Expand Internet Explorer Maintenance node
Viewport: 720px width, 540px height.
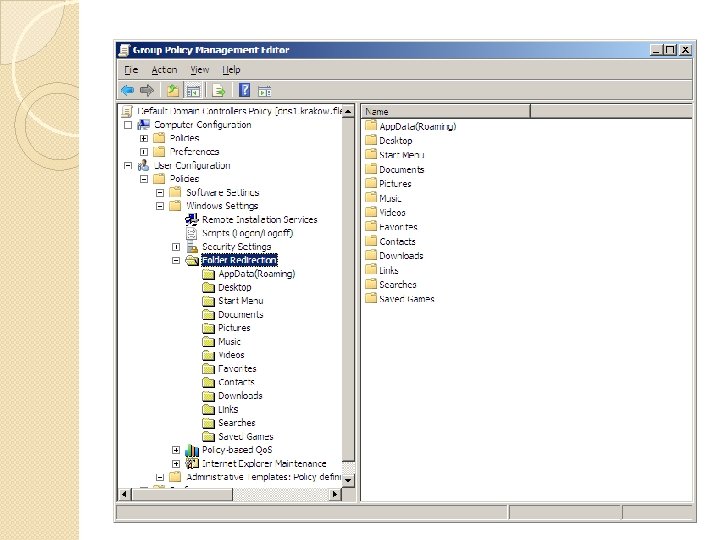176,464
